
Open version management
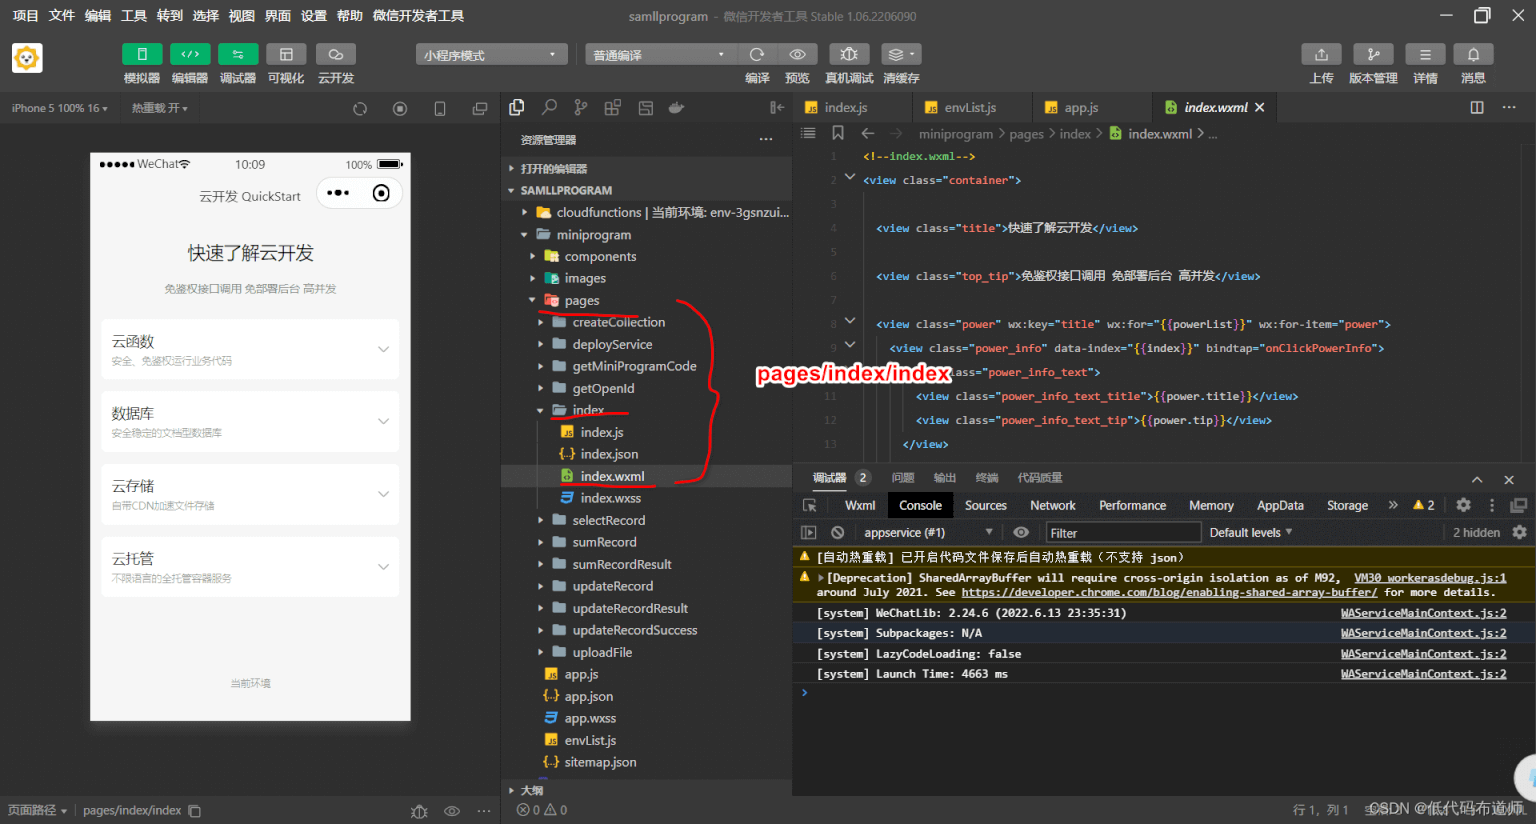tap(1373, 54)
